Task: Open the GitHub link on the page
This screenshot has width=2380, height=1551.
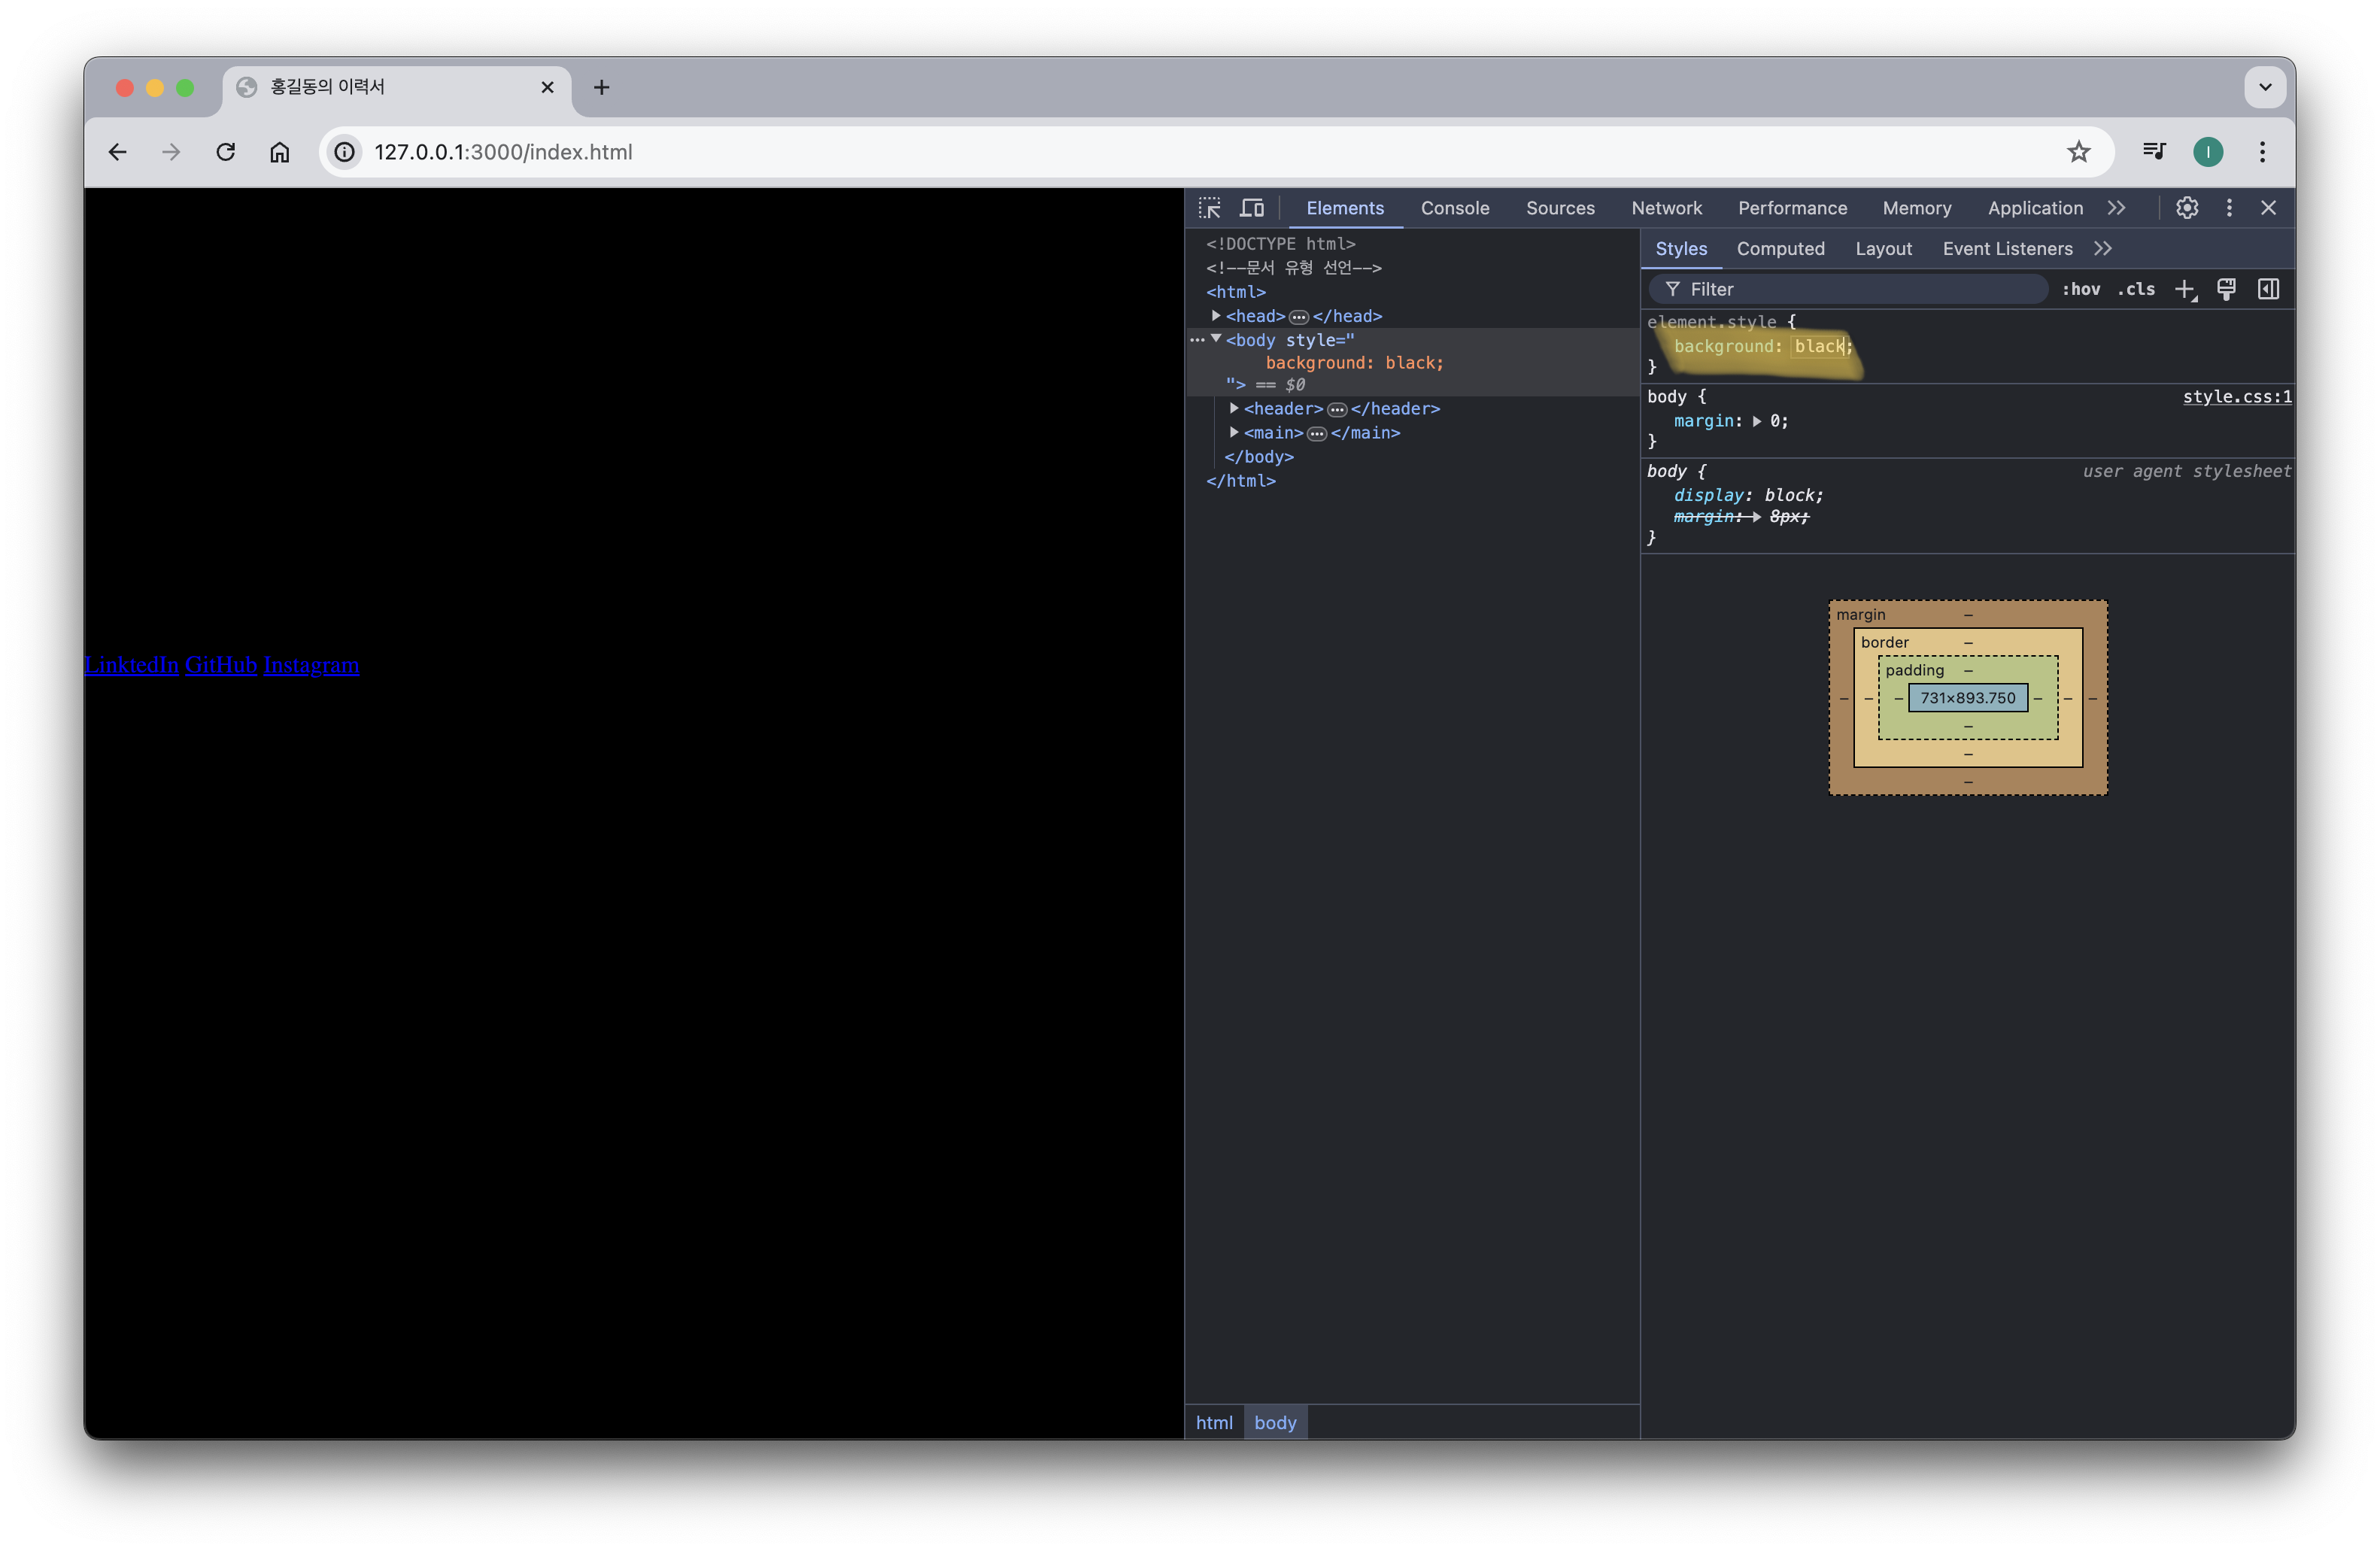Action: pos(221,665)
